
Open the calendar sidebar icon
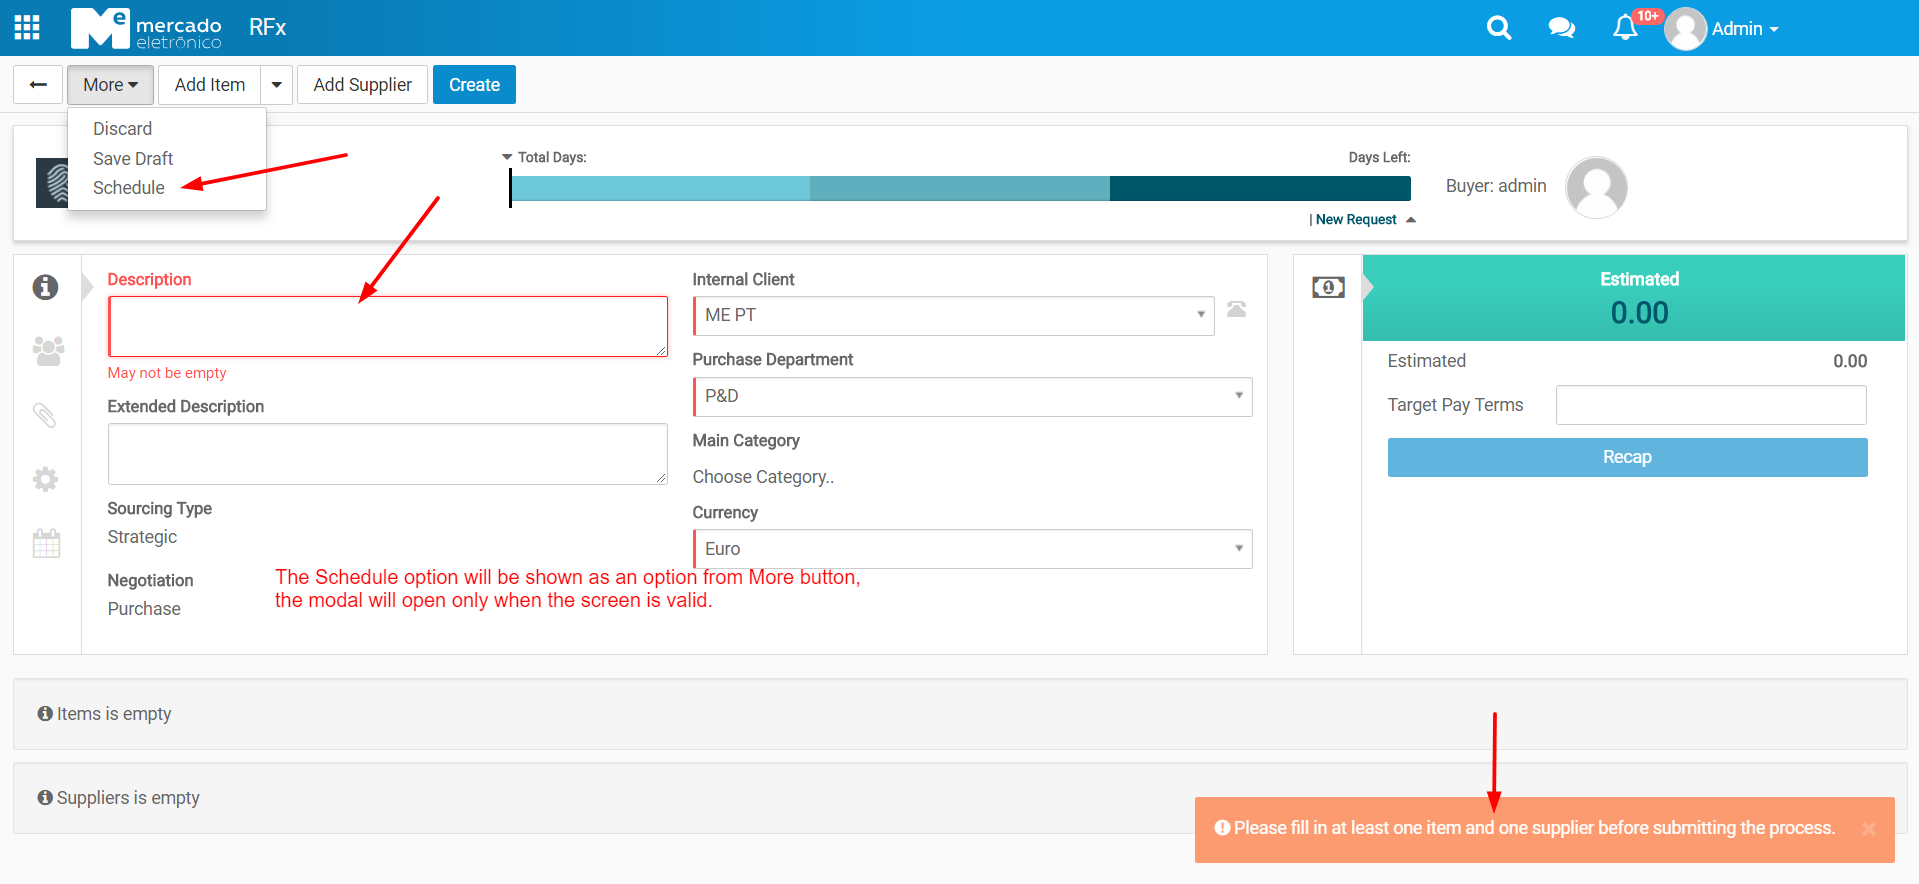pos(46,544)
